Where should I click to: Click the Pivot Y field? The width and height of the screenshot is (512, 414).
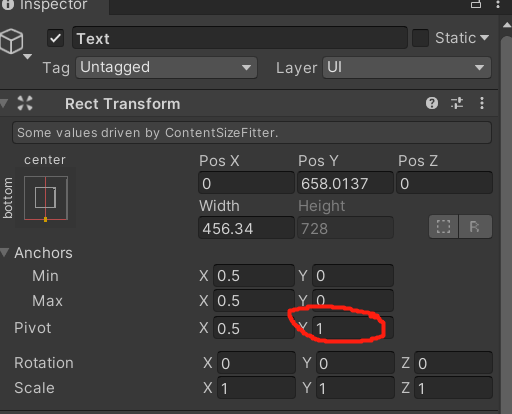353,328
